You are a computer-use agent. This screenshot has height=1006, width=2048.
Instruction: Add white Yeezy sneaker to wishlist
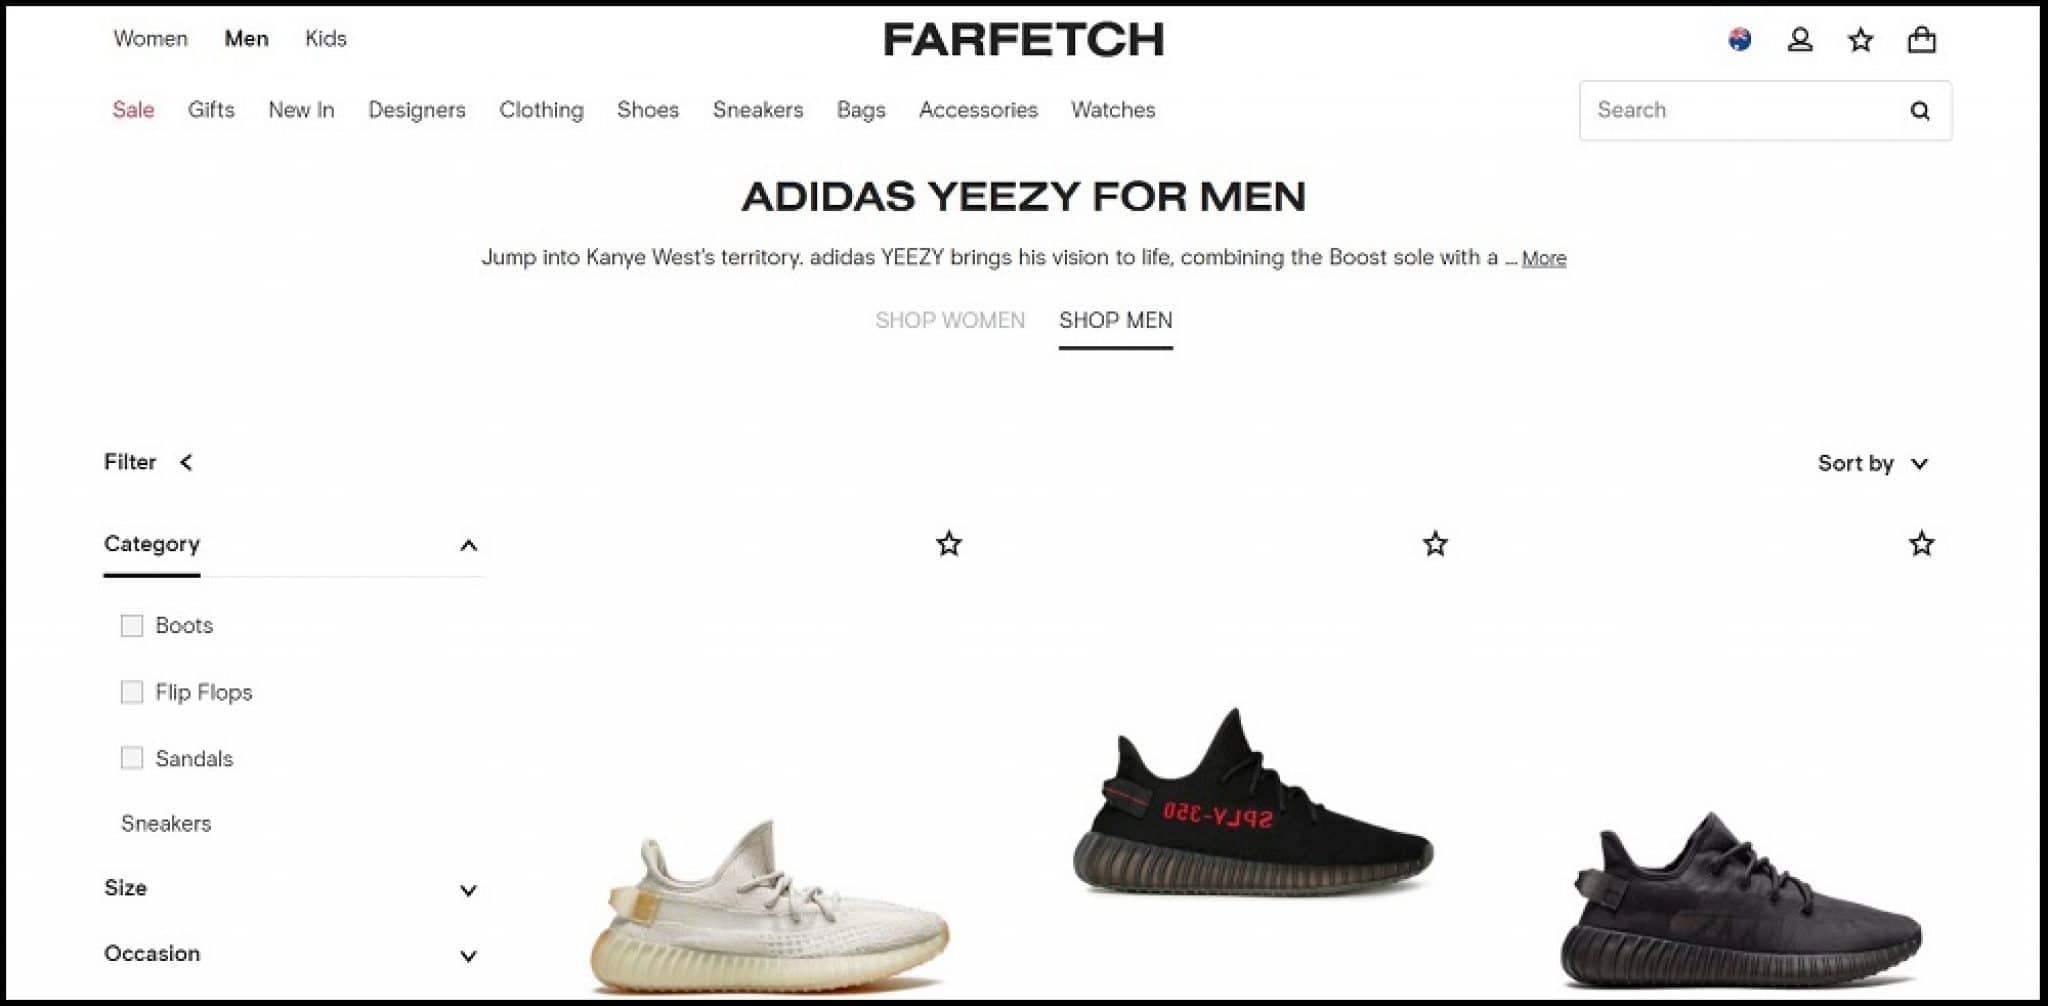point(948,544)
